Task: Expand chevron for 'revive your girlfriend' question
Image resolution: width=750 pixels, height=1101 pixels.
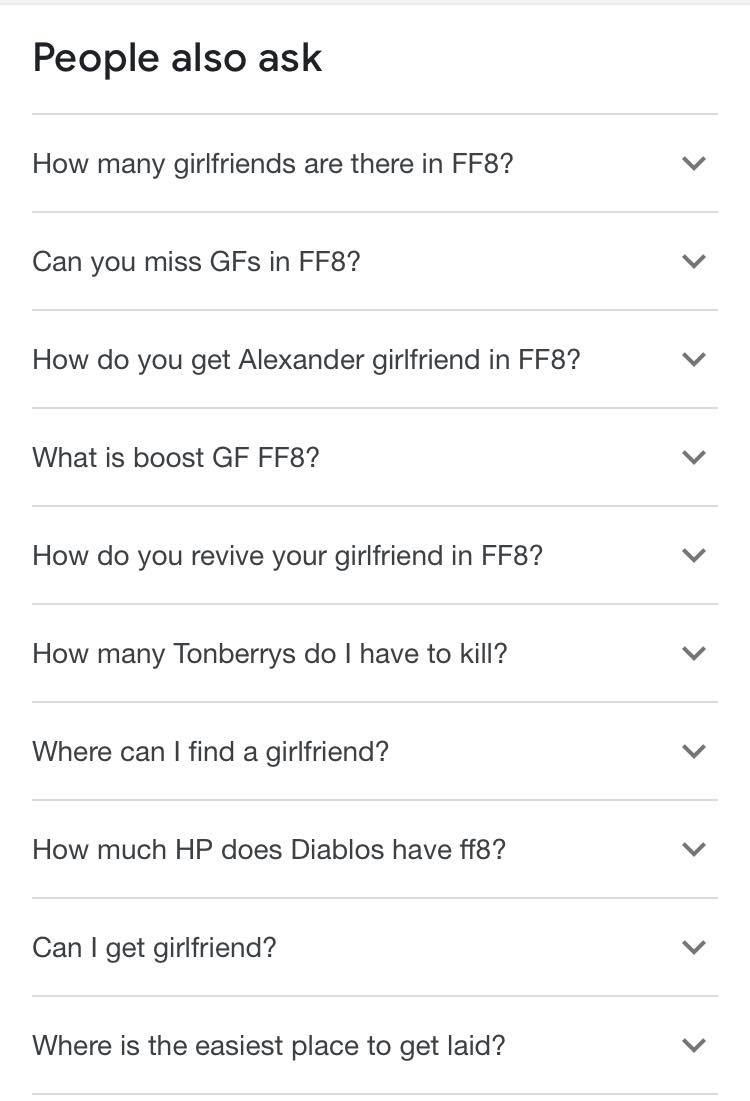Action: [x=694, y=555]
